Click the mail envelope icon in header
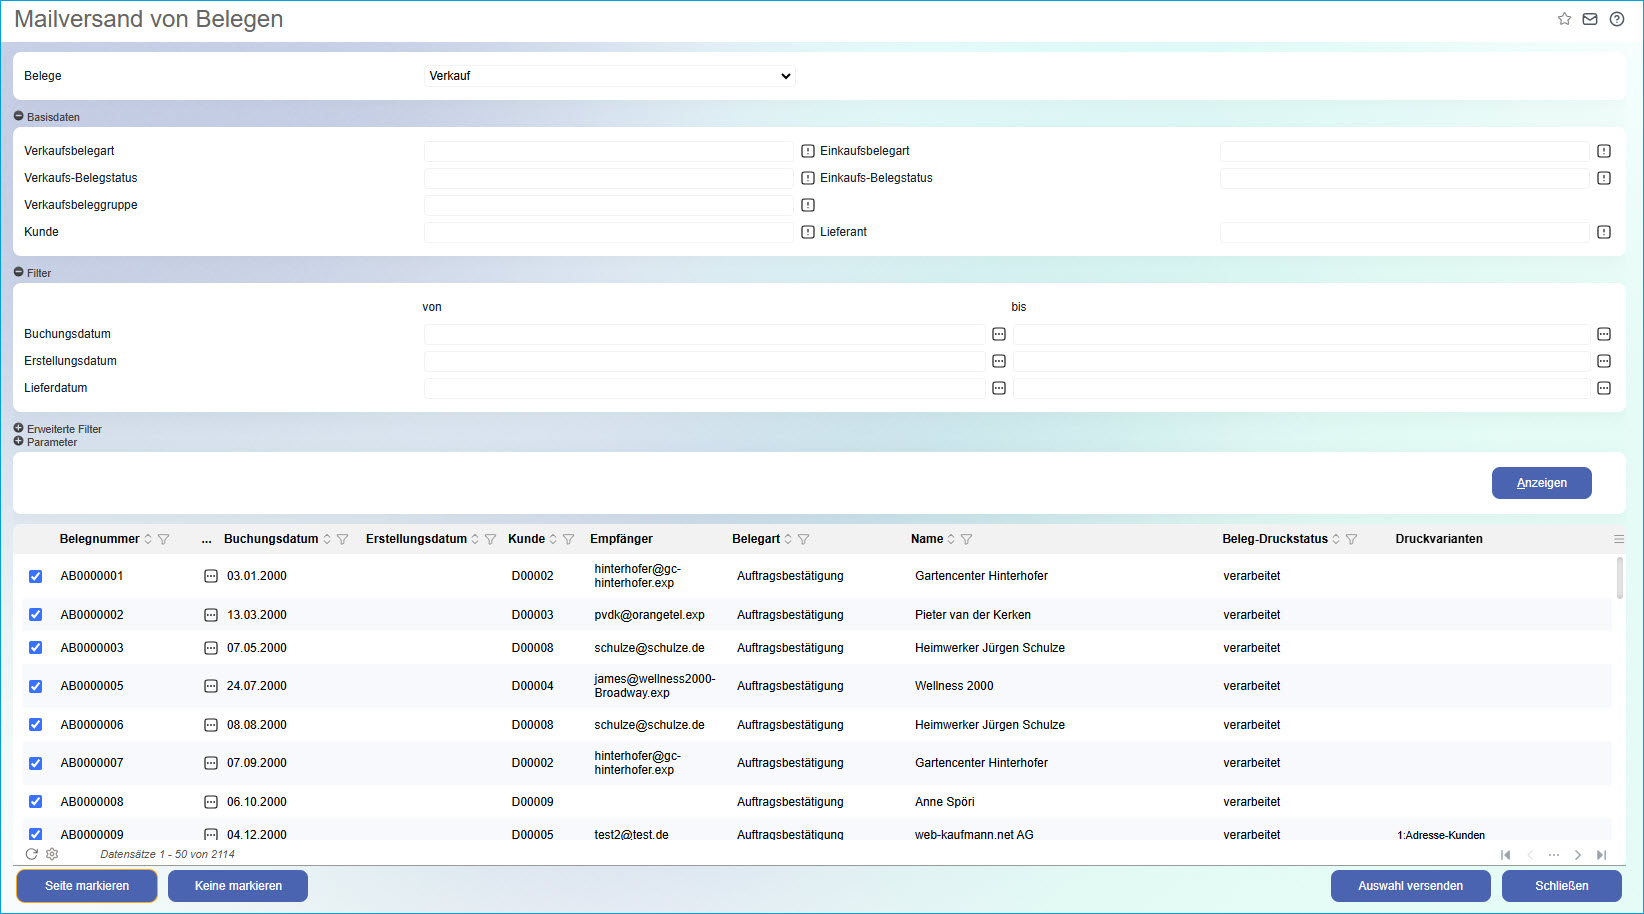 [1590, 19]
